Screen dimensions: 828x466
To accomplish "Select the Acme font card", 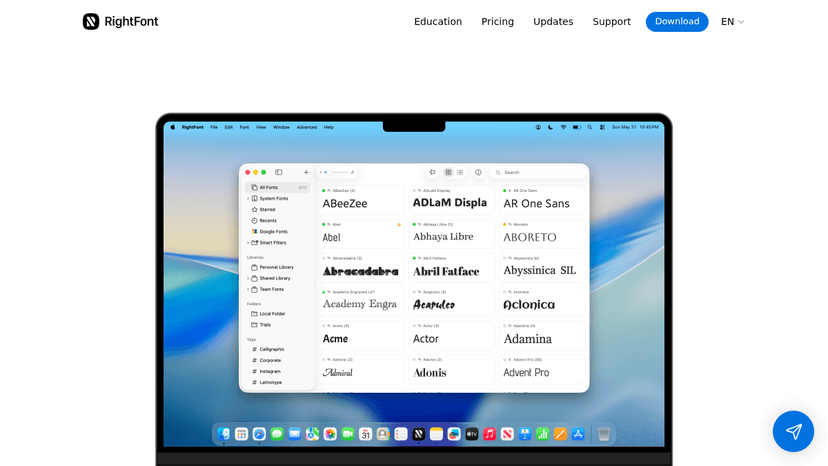I will pos(361,335).
